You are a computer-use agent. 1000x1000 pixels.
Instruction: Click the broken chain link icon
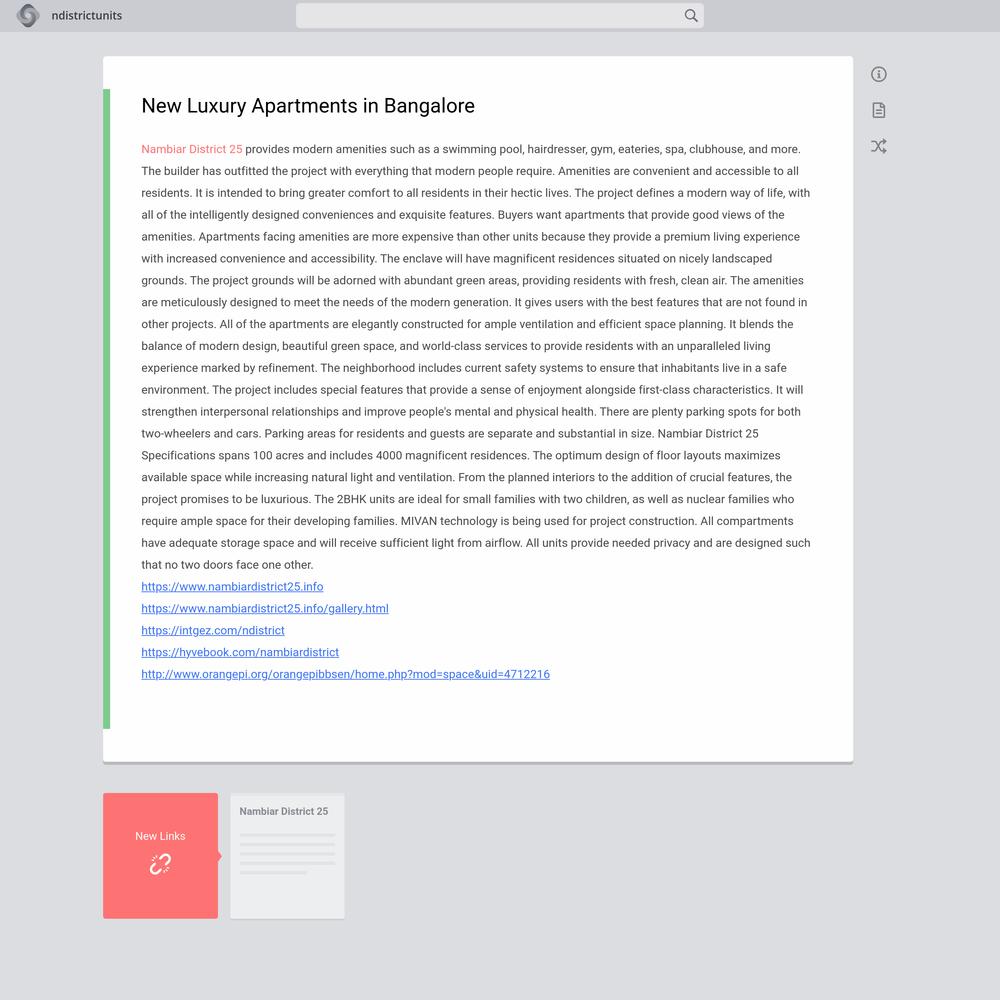pyautogui.click(x=160, y=864)
